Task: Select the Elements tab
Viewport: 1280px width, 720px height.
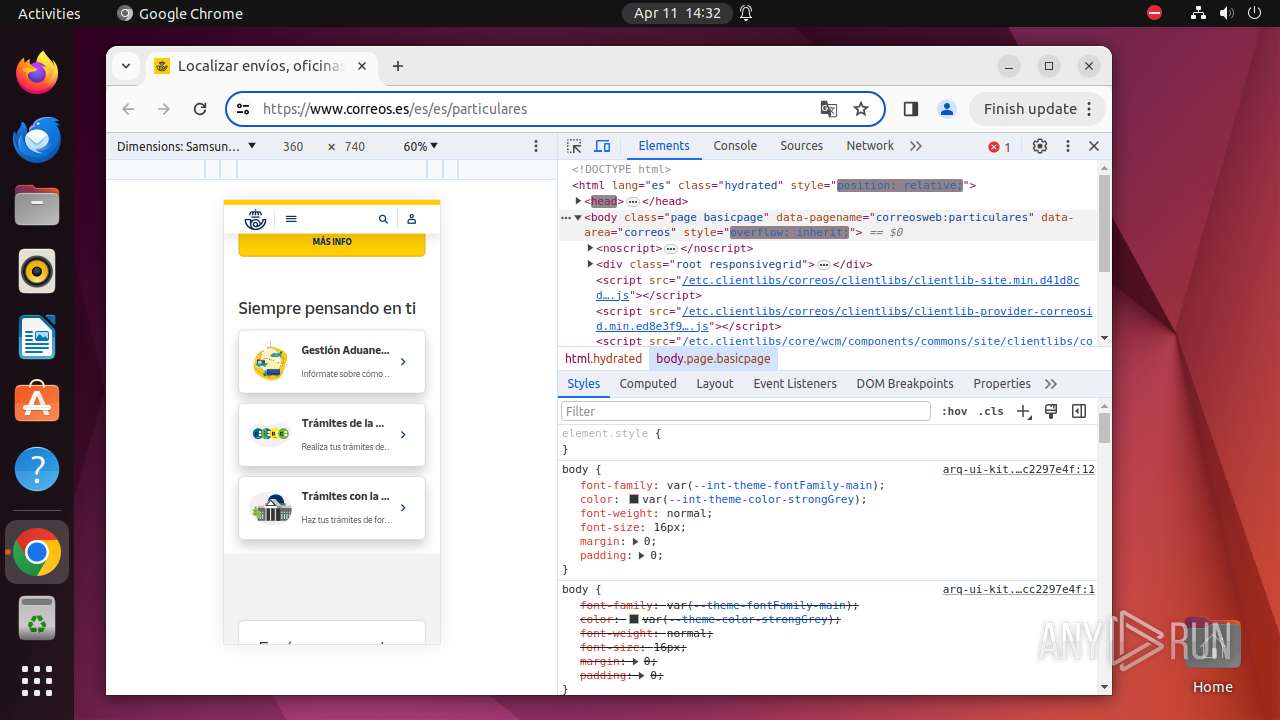Action: click(664, 146)
